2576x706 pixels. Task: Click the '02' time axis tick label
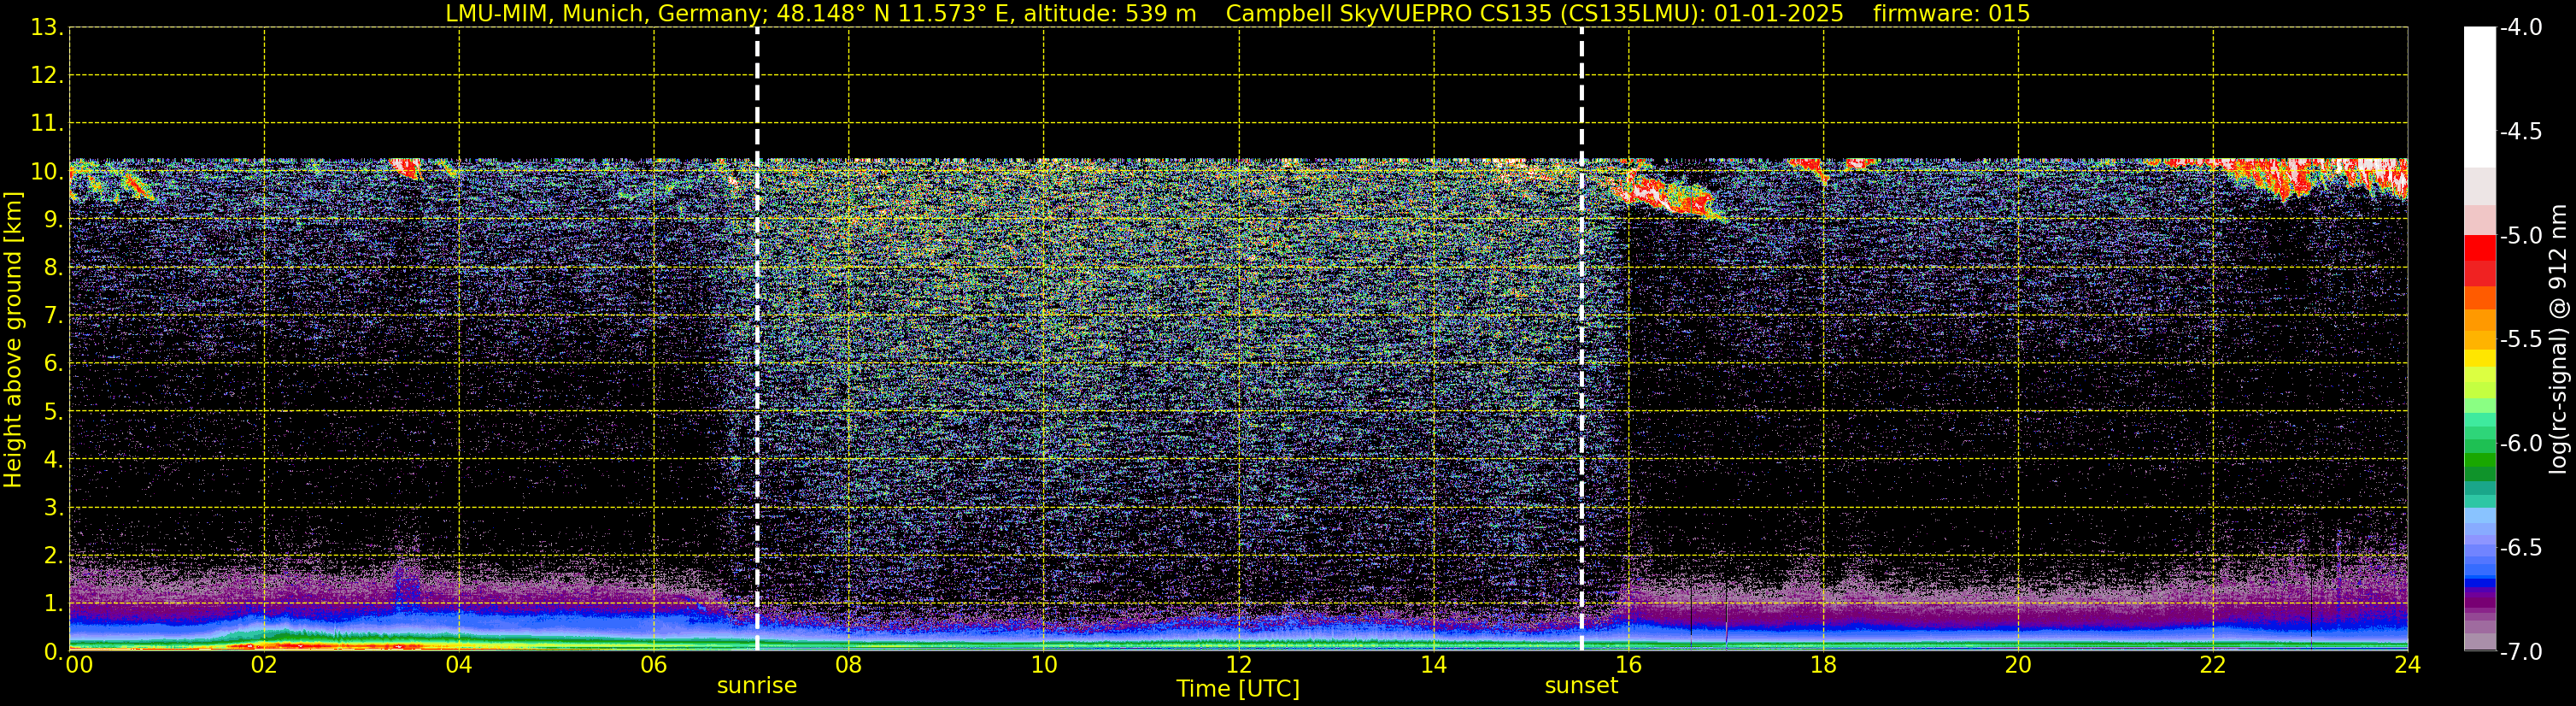click(x=264, y=665)
